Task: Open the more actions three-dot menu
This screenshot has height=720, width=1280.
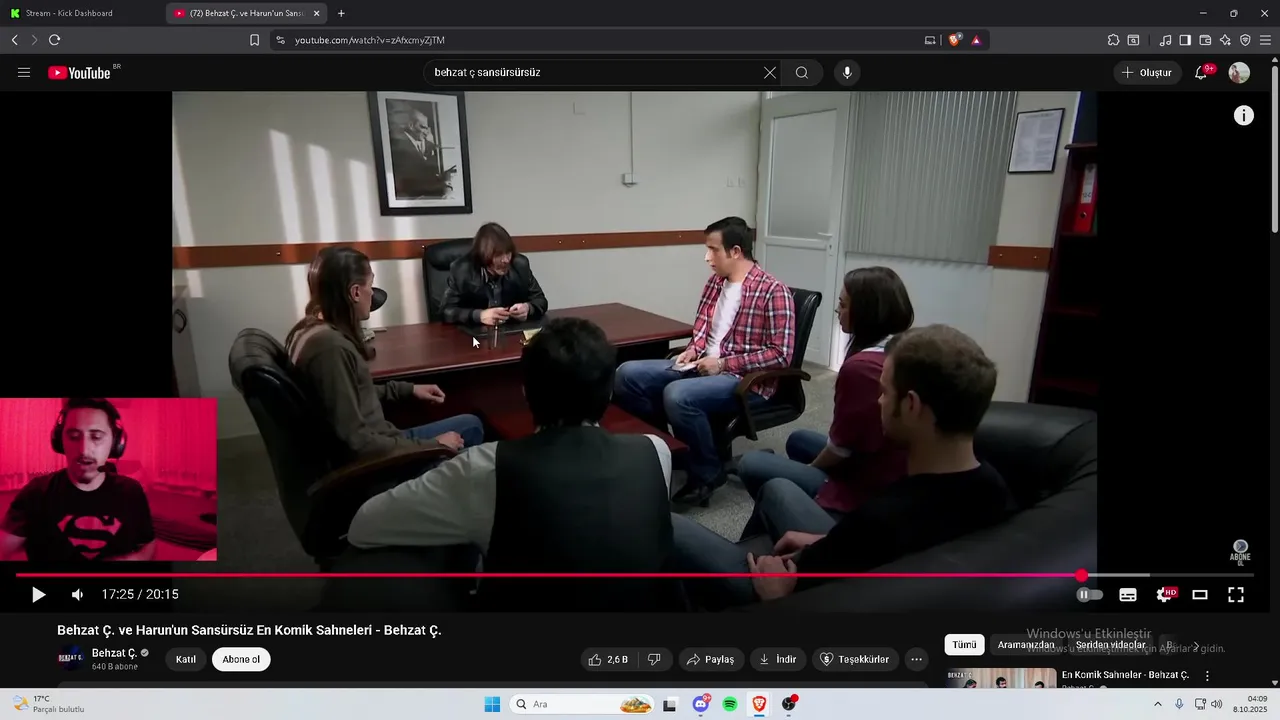Action: [x=916, y=660]
